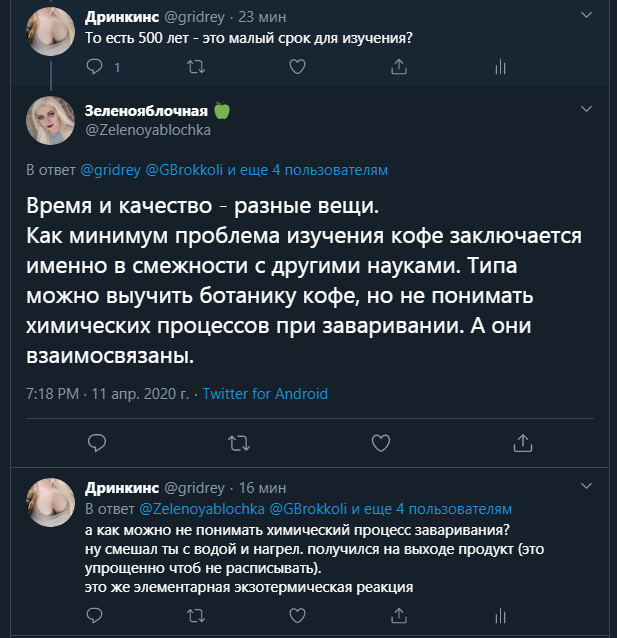
Task: Reply to Зеленояблочная's main tweet
Action: pos(96,441)
